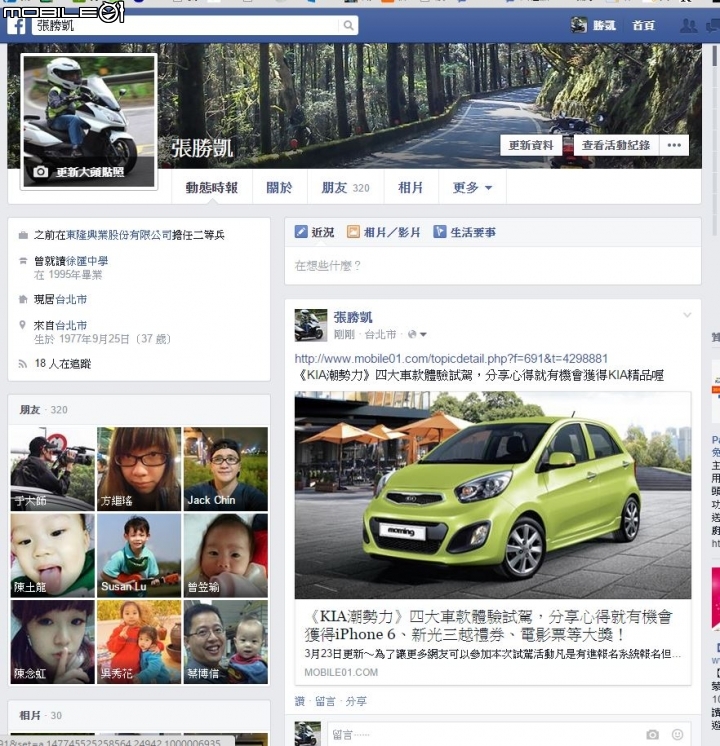Open friend thumbnail 吳秀花

[139, 642]
